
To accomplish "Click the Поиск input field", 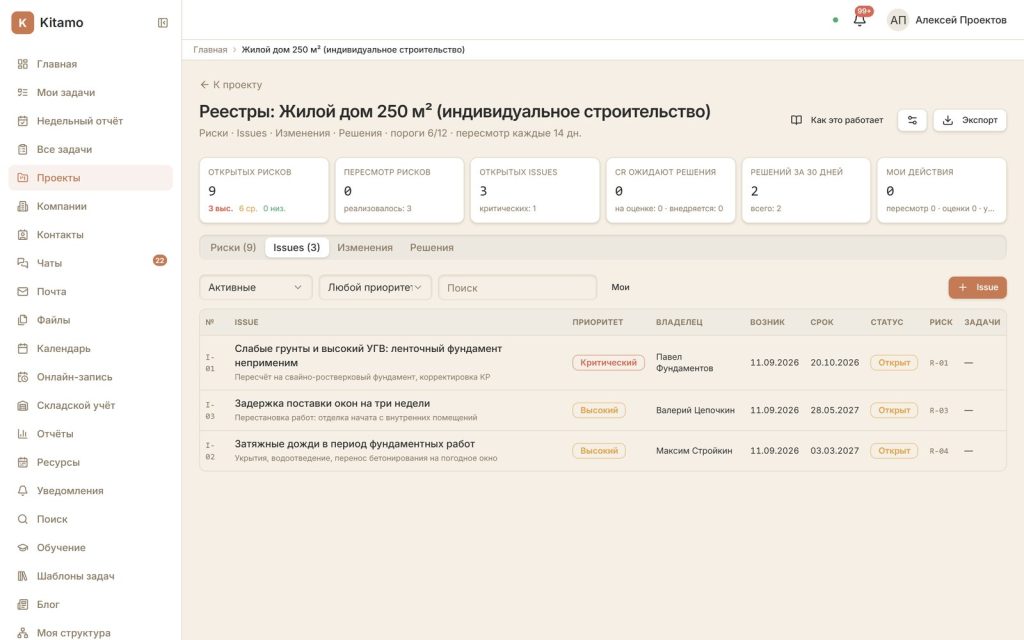I will [517, 287].
